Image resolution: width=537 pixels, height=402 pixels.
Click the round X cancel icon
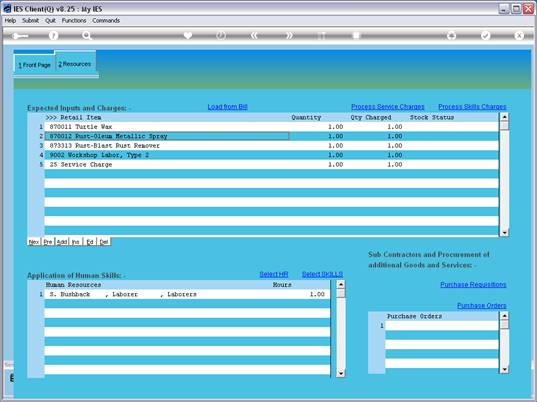pyautogui.click(x=519, y=35)
